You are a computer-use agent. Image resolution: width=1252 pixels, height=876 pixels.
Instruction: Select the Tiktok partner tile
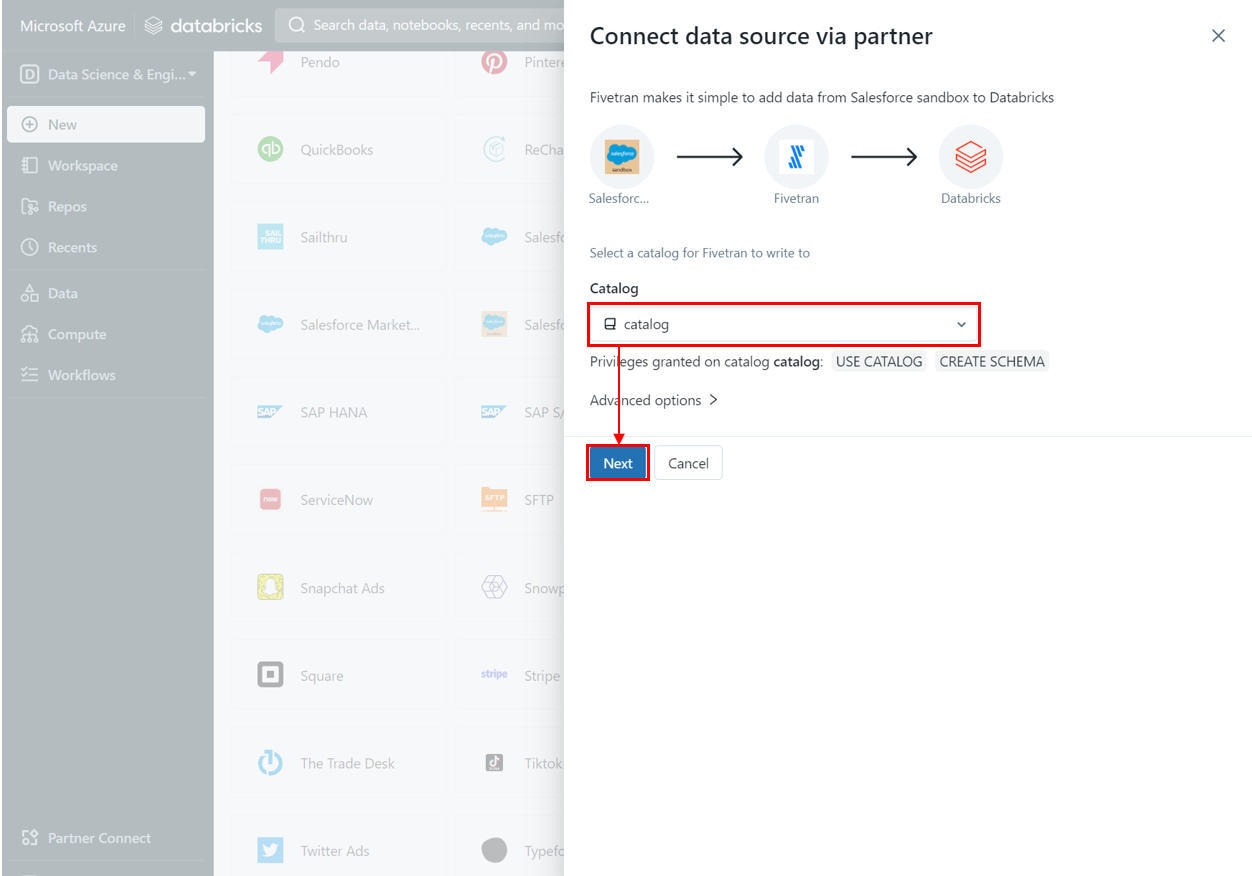click(509, 763)
